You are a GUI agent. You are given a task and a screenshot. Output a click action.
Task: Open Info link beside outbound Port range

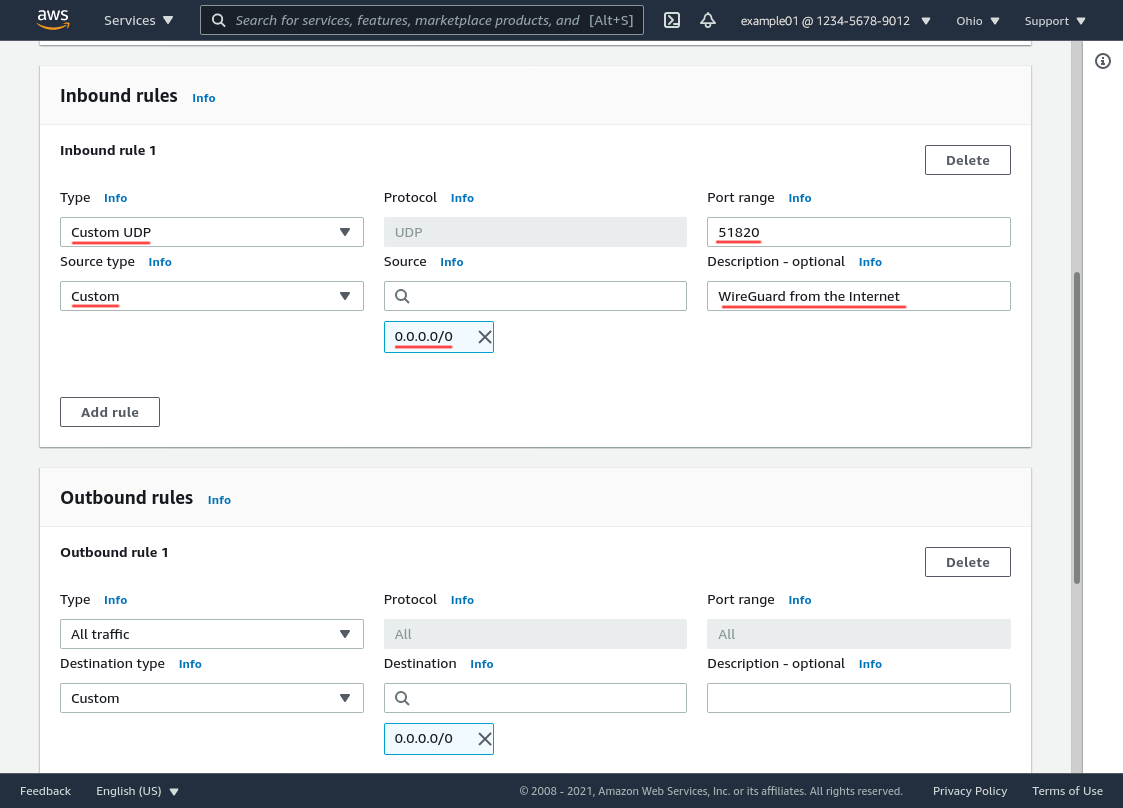tap(800, 600)
